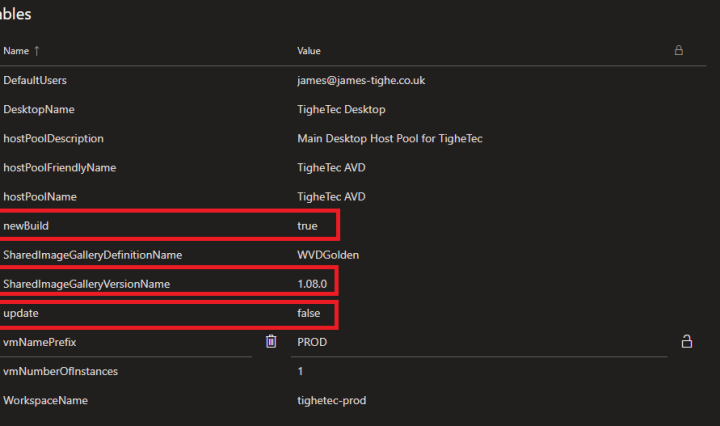The height and width of the screenshot is (426, 720).
Task: Toggle the secret lock on vmNamePrefix row
Action: pyautogui.click(x=687, y=342)
